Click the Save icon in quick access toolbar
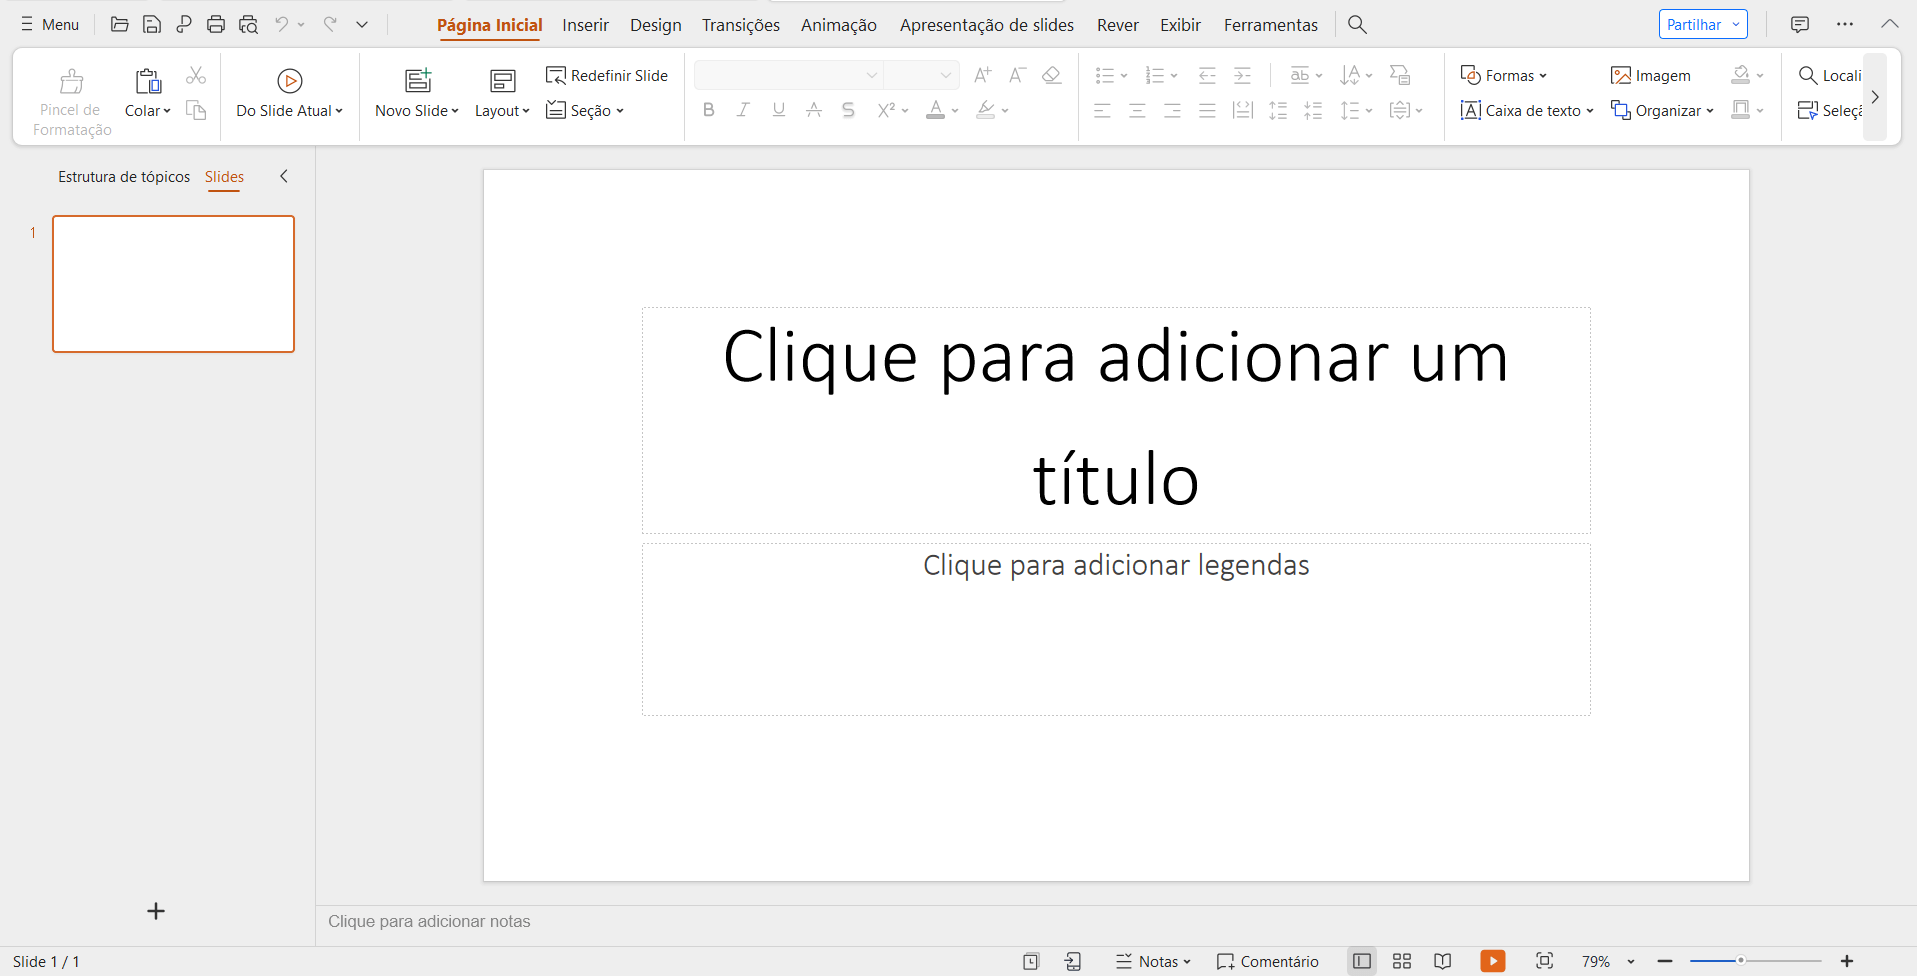This screenshot has width=1917, height=976. tap(151, 24)
